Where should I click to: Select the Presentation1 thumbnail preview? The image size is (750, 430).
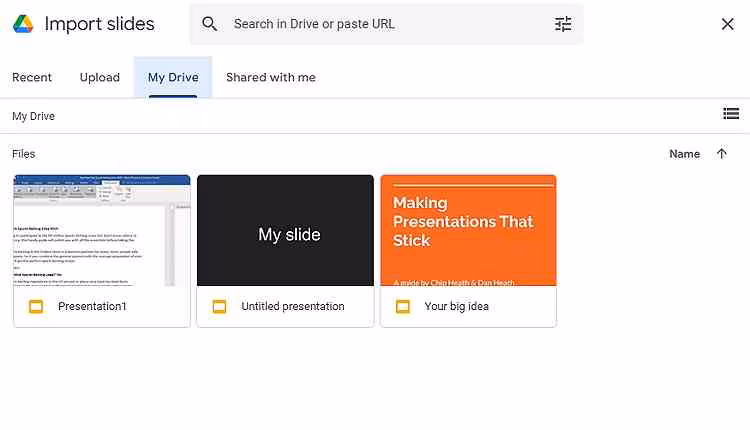point(102,230)
